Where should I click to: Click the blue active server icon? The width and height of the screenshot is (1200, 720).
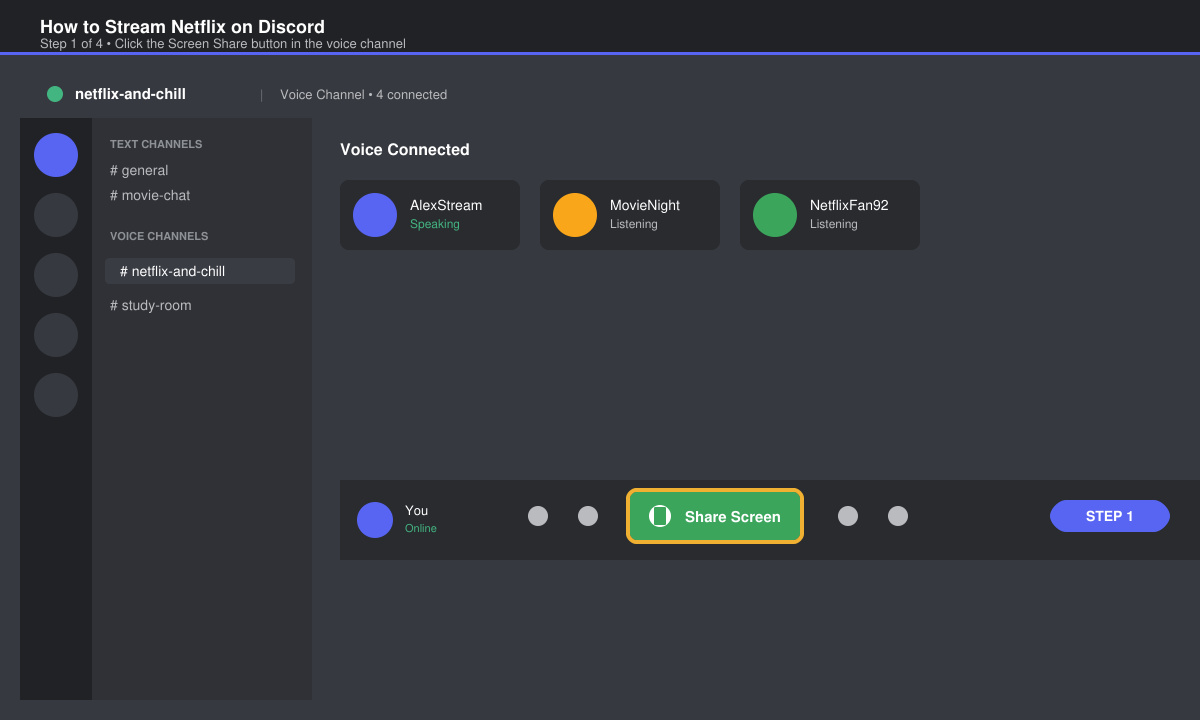click(56, 155)
